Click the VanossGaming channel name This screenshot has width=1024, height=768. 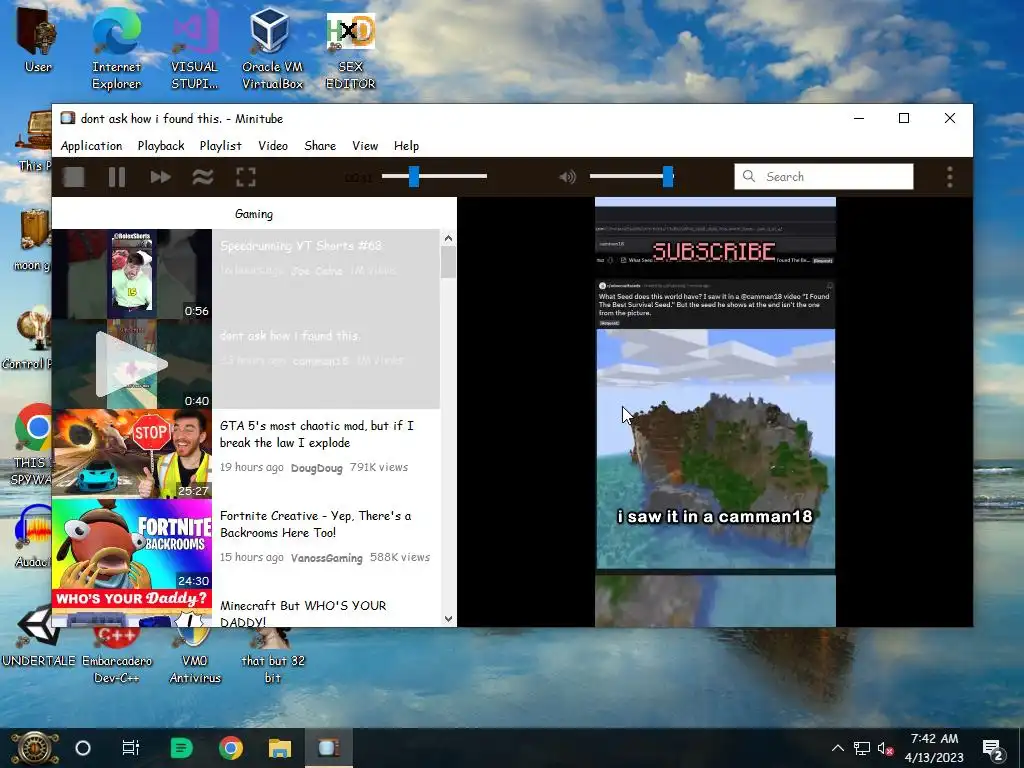(327, 558)
